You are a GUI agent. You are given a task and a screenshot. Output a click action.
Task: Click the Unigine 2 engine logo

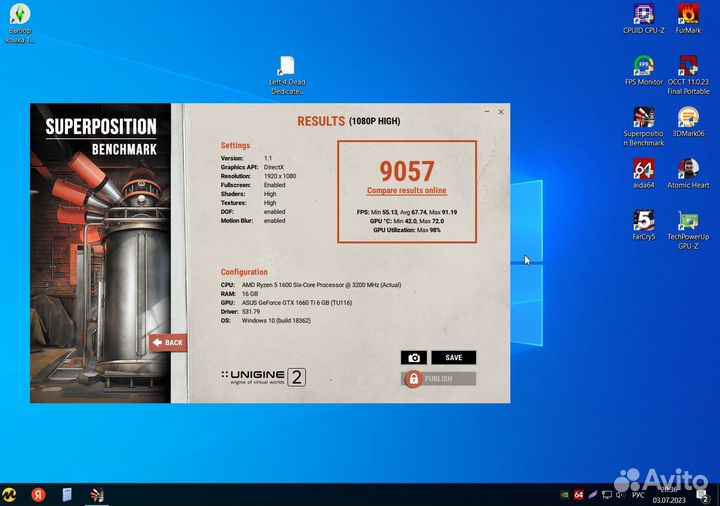pos(263,377)
